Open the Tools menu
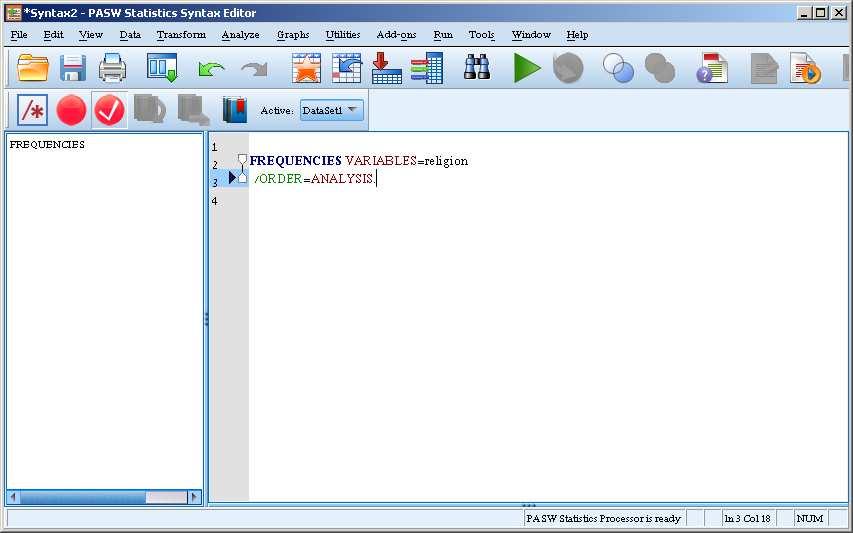This screenshot has height=533, width=853. click(481, 35)
